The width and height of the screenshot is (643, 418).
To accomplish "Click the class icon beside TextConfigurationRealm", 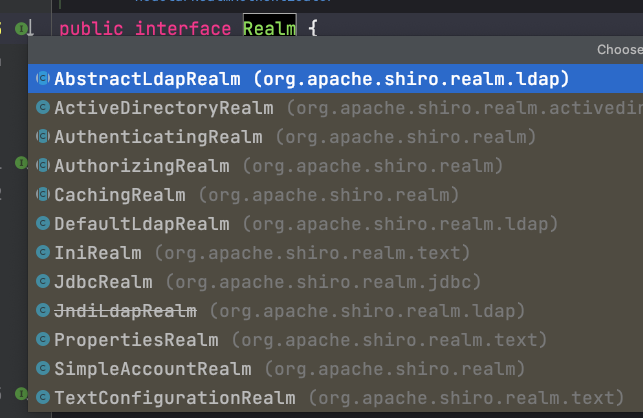I will pos(43,397).
